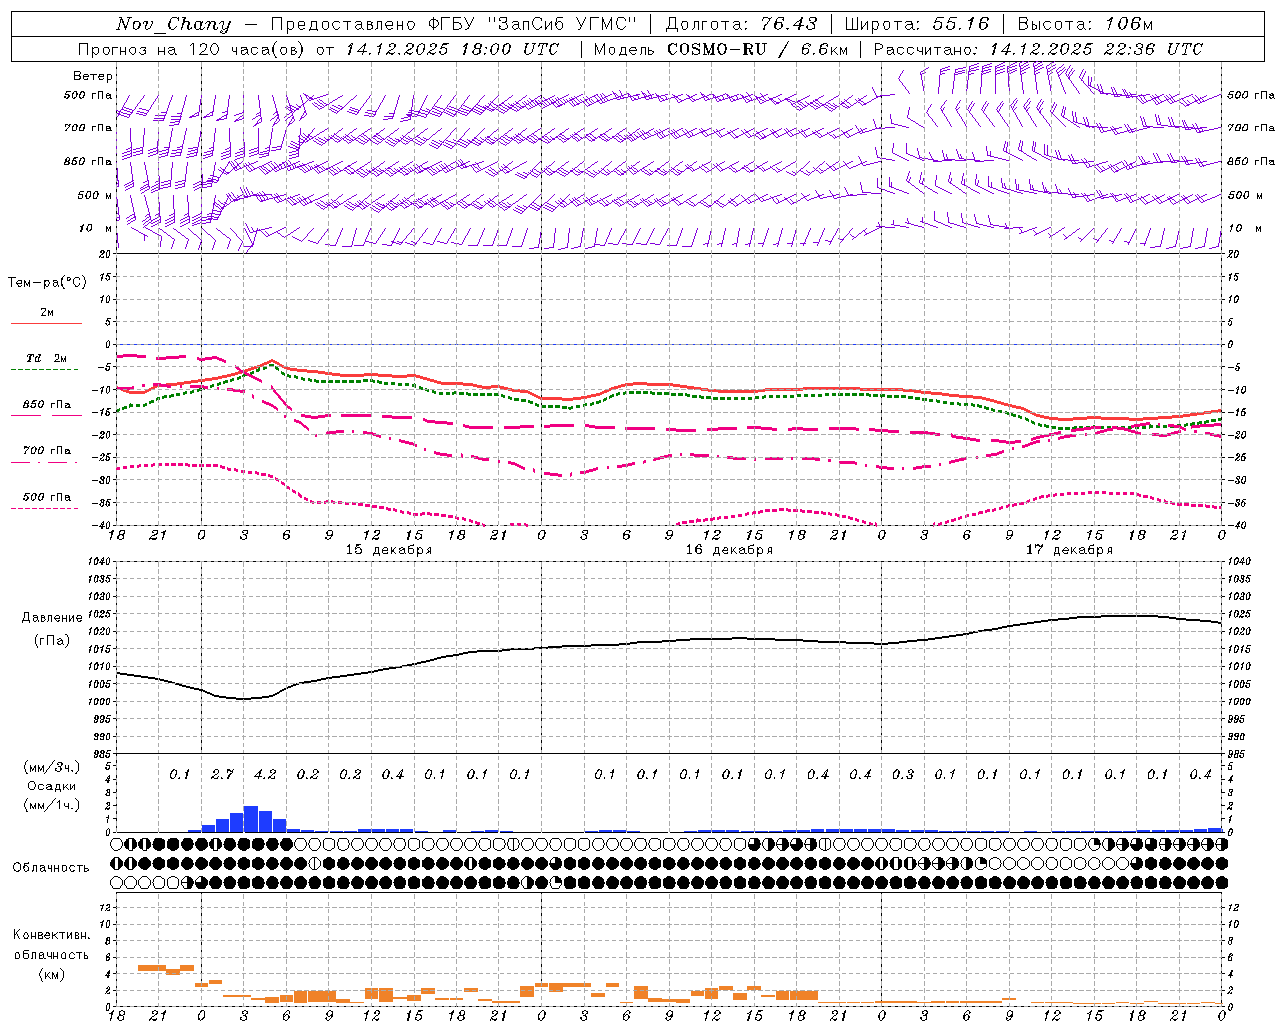
Task: Select the model name COSMO-RU / 6.6км
Action: 757,49
